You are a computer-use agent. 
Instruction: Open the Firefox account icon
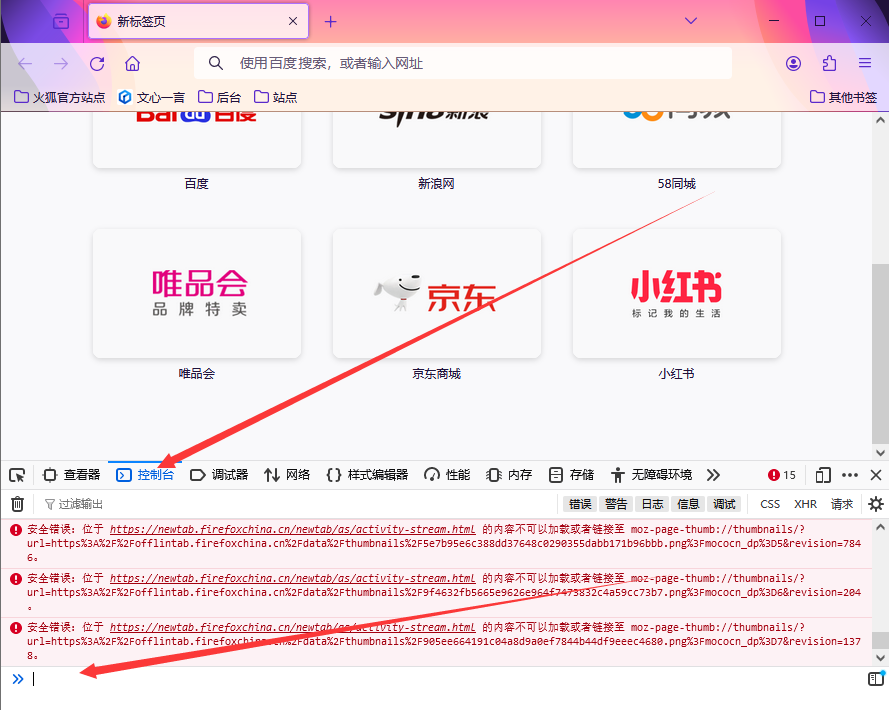point(793,64)
